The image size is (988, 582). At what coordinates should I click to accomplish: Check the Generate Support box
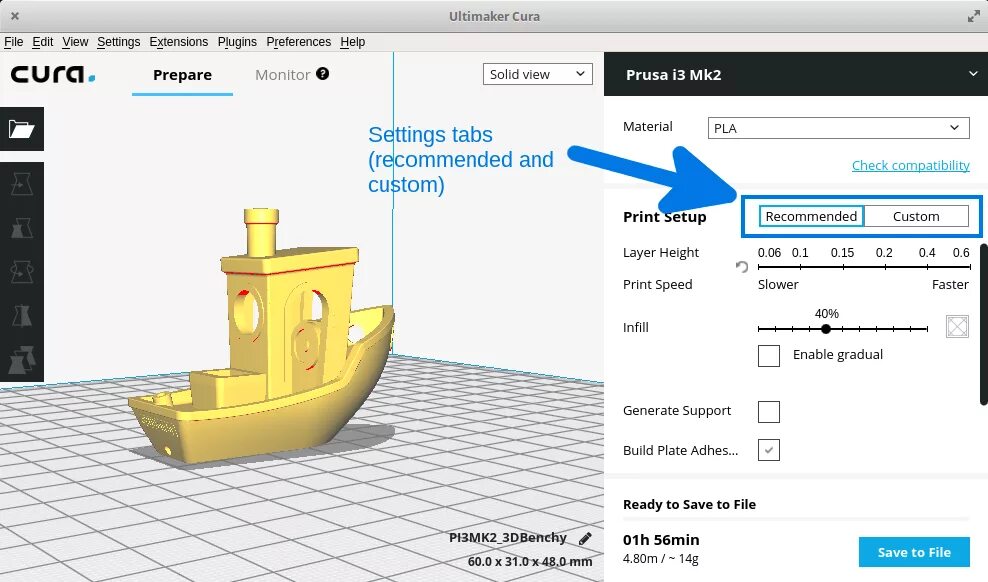(769, 412)
